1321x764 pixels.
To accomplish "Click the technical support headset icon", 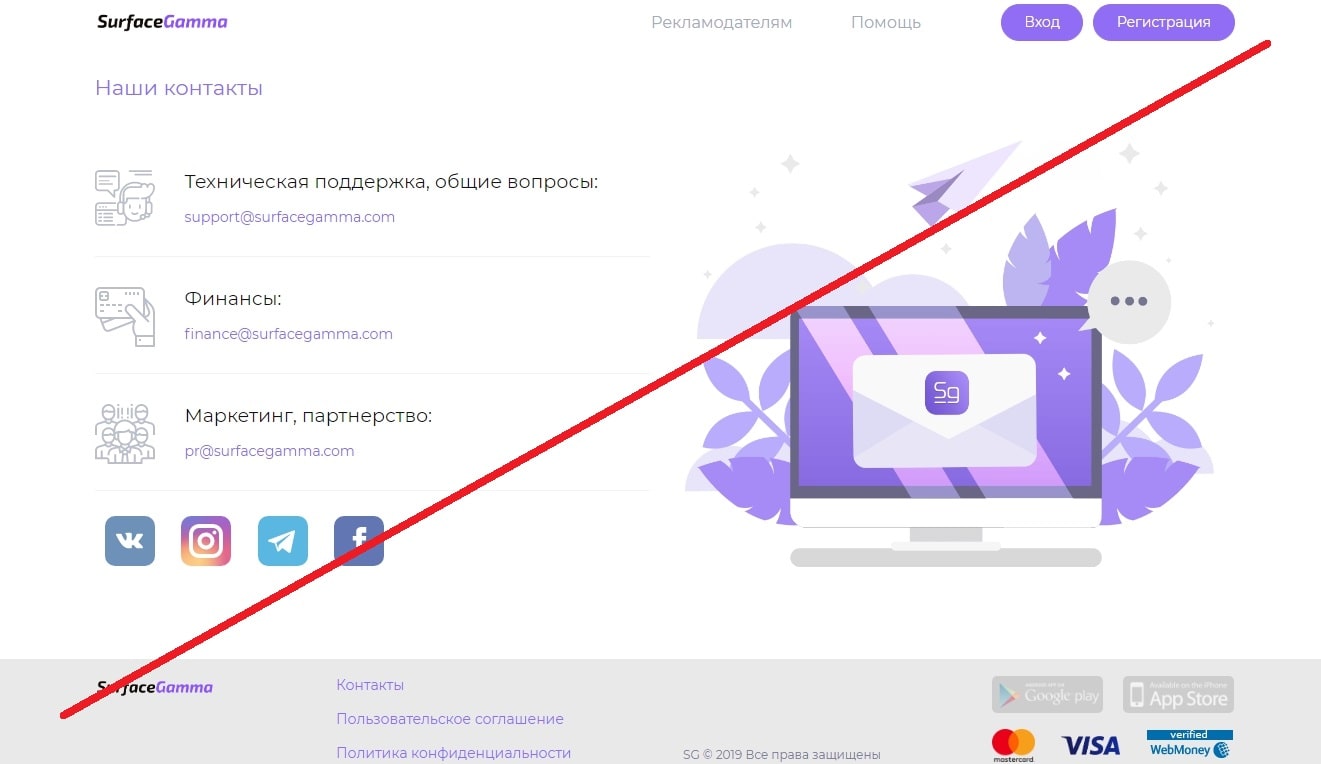I will coord(125,197).
